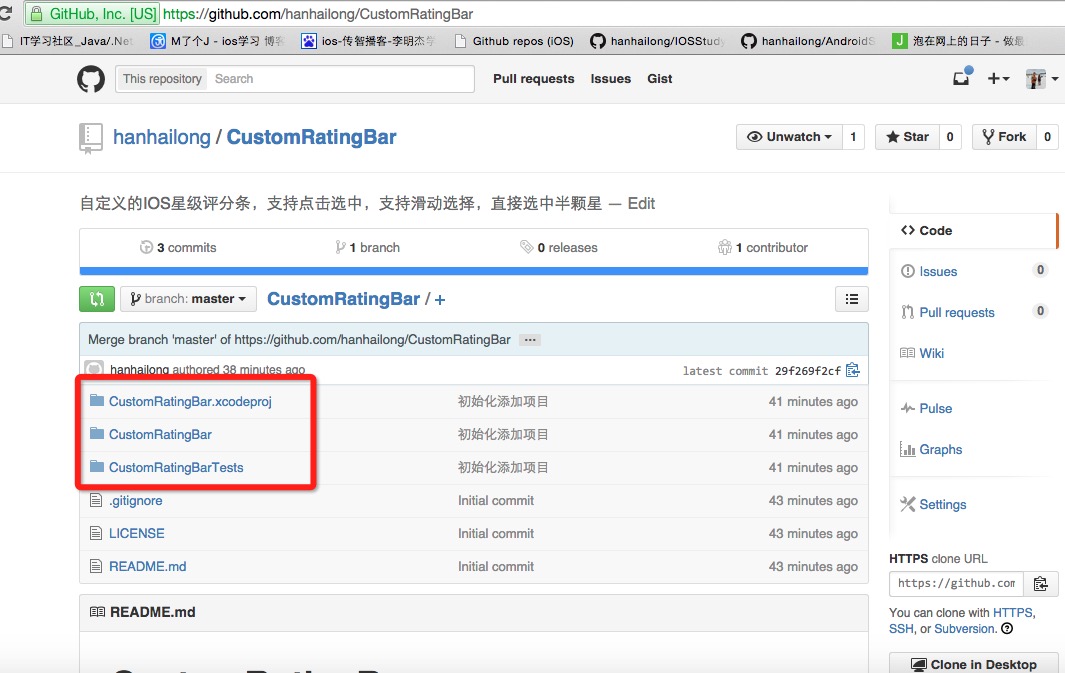This screenshot has height=673, width=1065.
Task: Open the hanhailong/IOSStudy bookmark
Action: [x=657, y=41]
